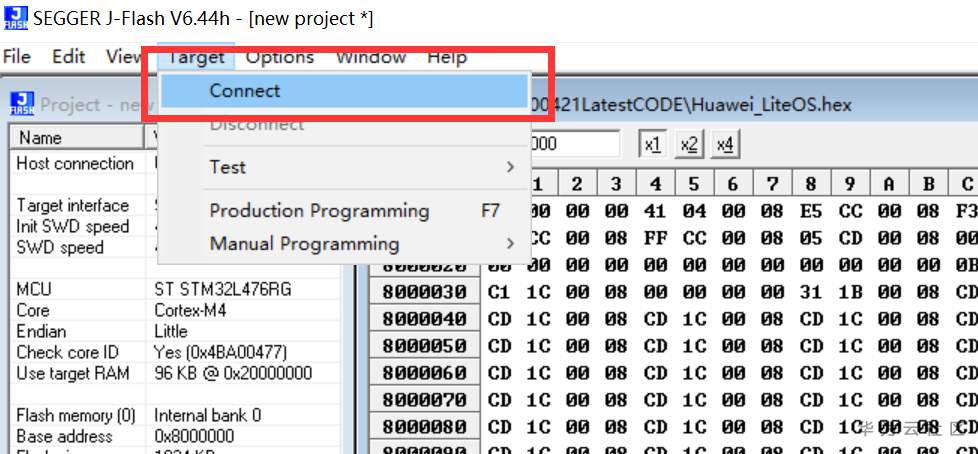Select byte 41 in the first hex row
The image size is (978, 454).
(655, 211)
